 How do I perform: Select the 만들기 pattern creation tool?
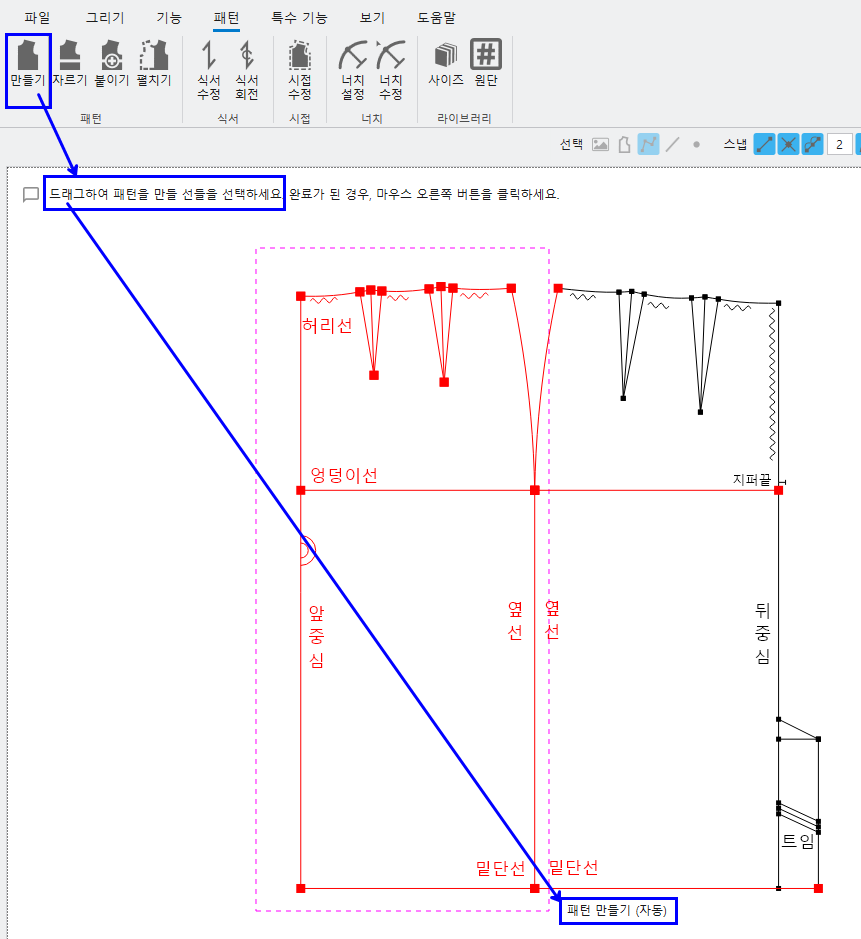28,64
